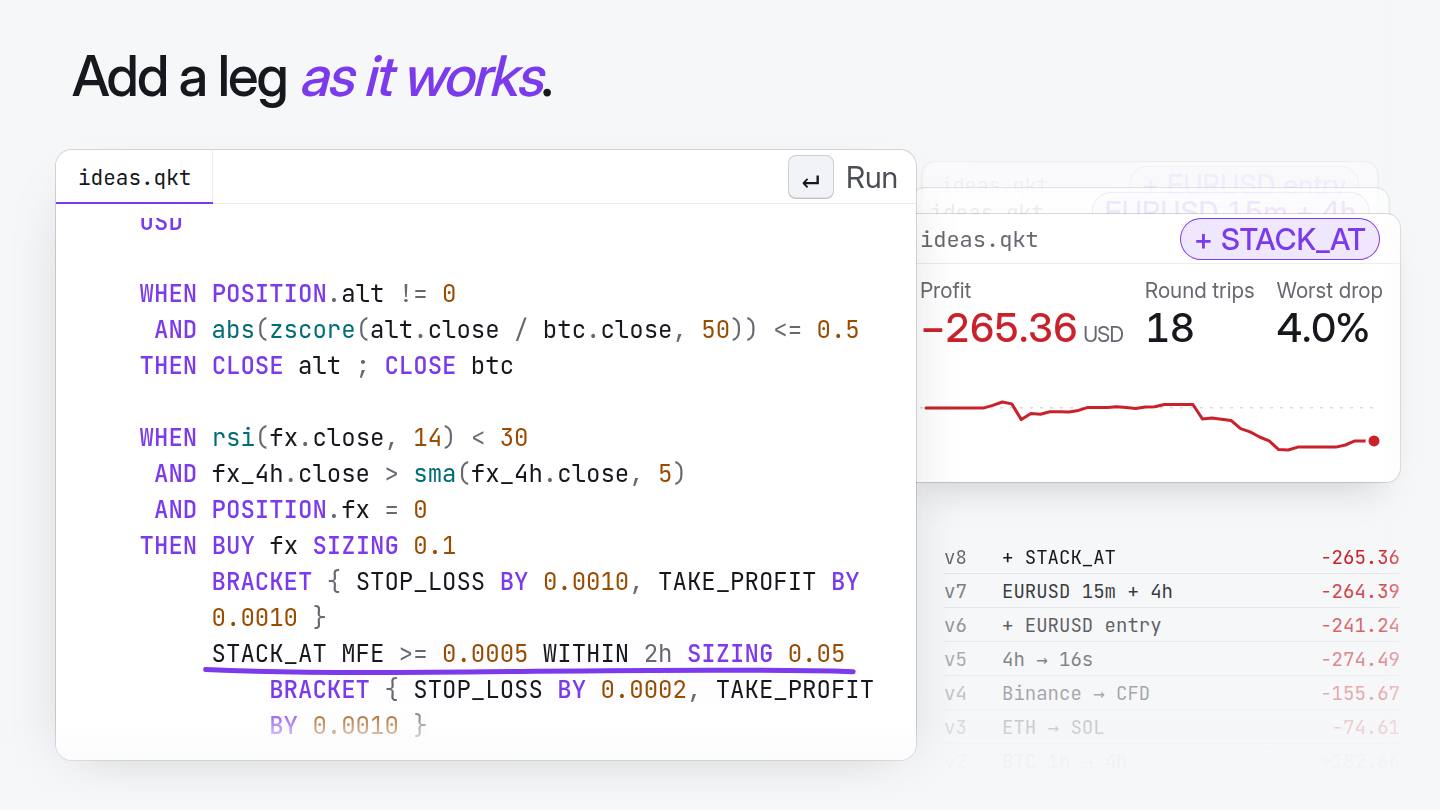Click the WHEN rsi(fx.close, 14) < 30 line
Image resolution: width=1440 pixels, height=810 pixels.
pyautogui.click(x=334, y=438)
